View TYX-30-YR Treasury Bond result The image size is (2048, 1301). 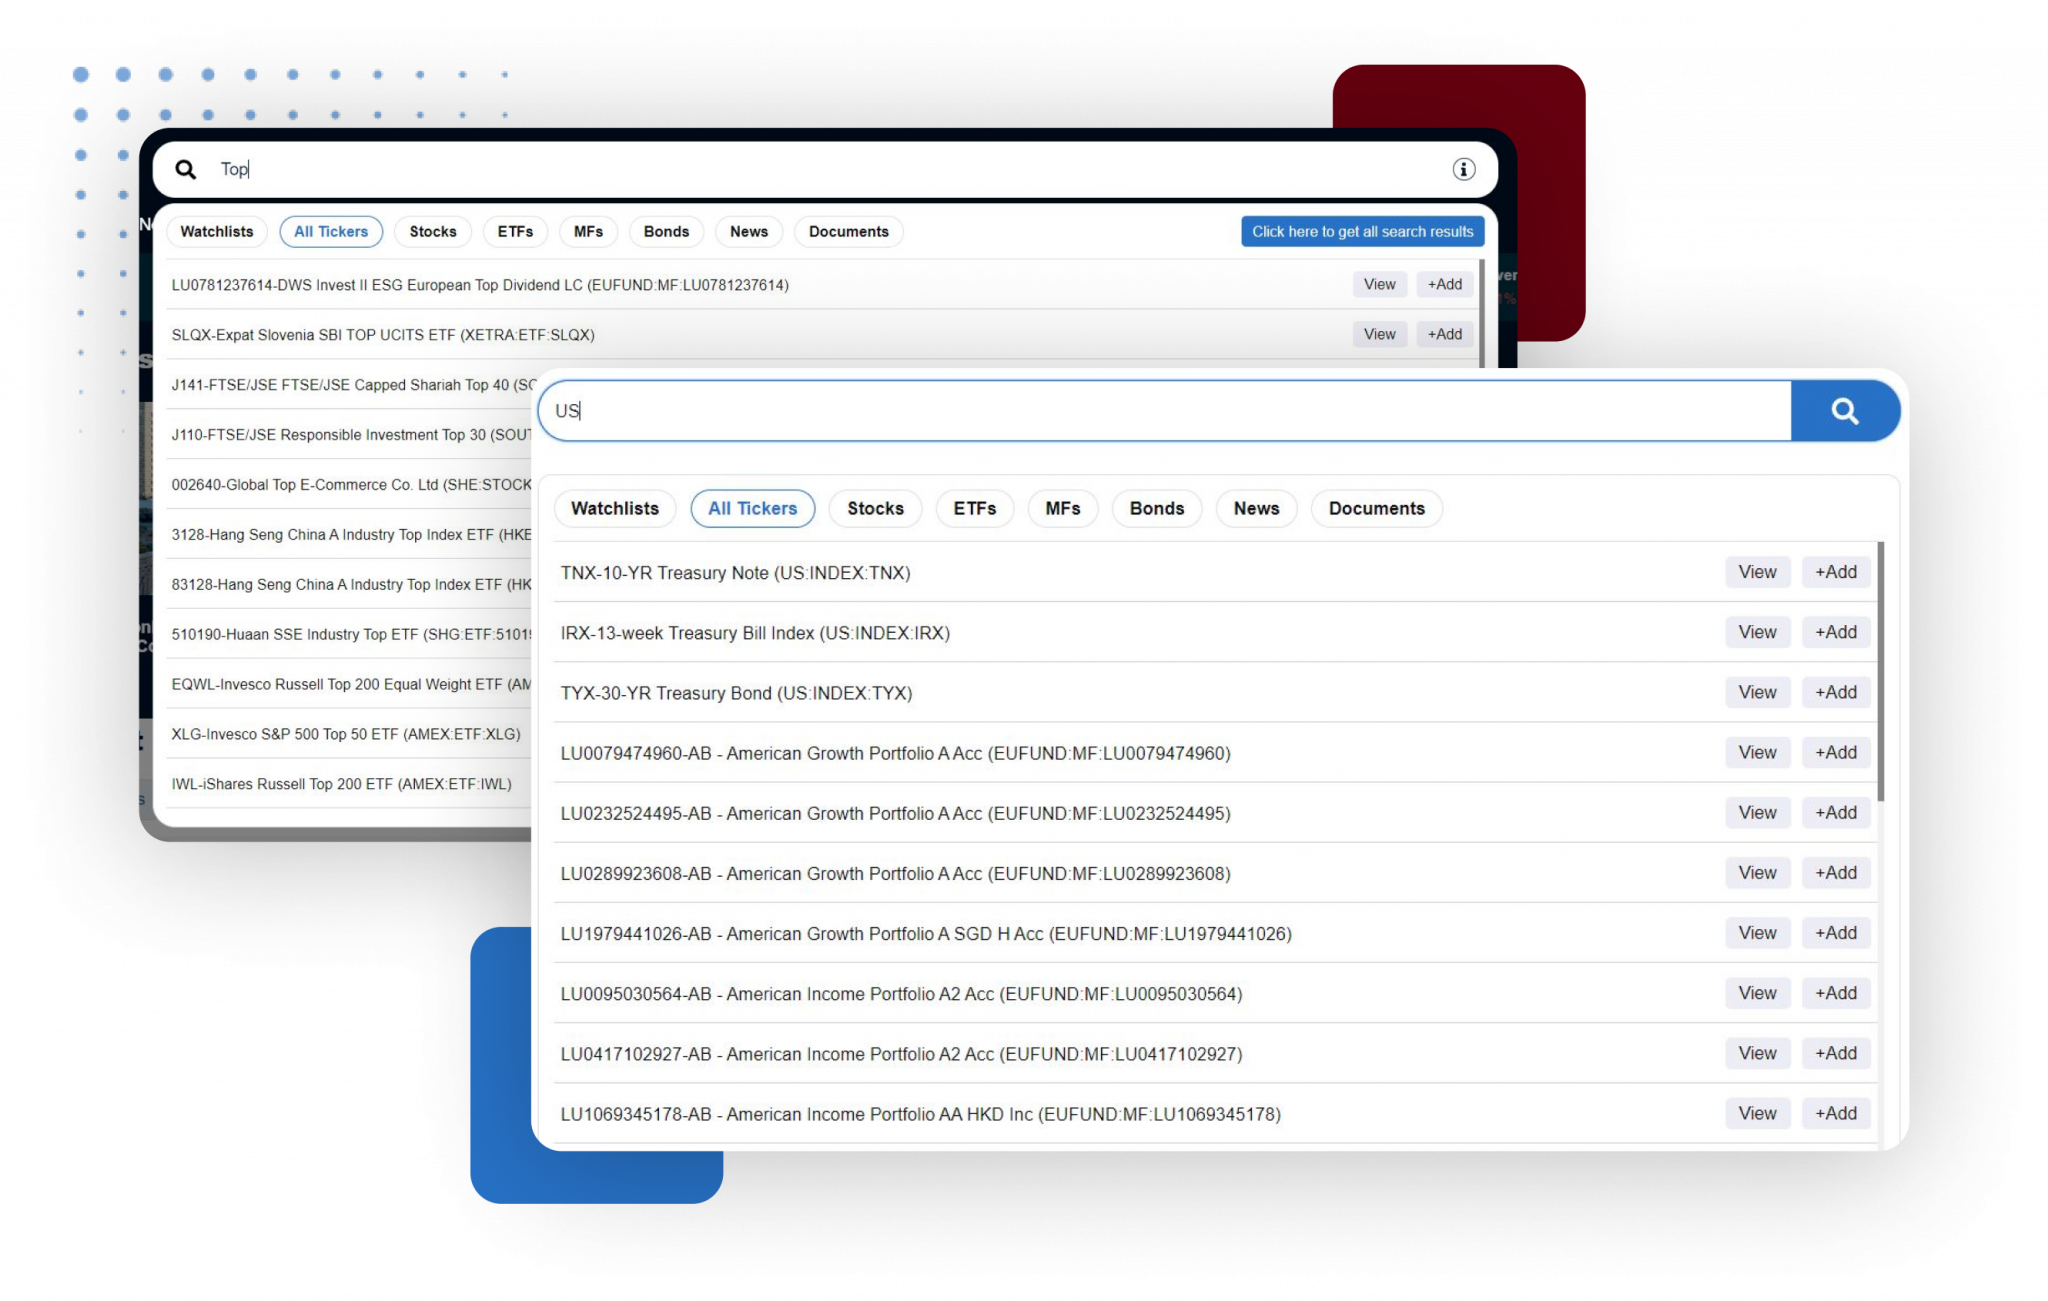pyautogui.click(x=1757, y=692)
